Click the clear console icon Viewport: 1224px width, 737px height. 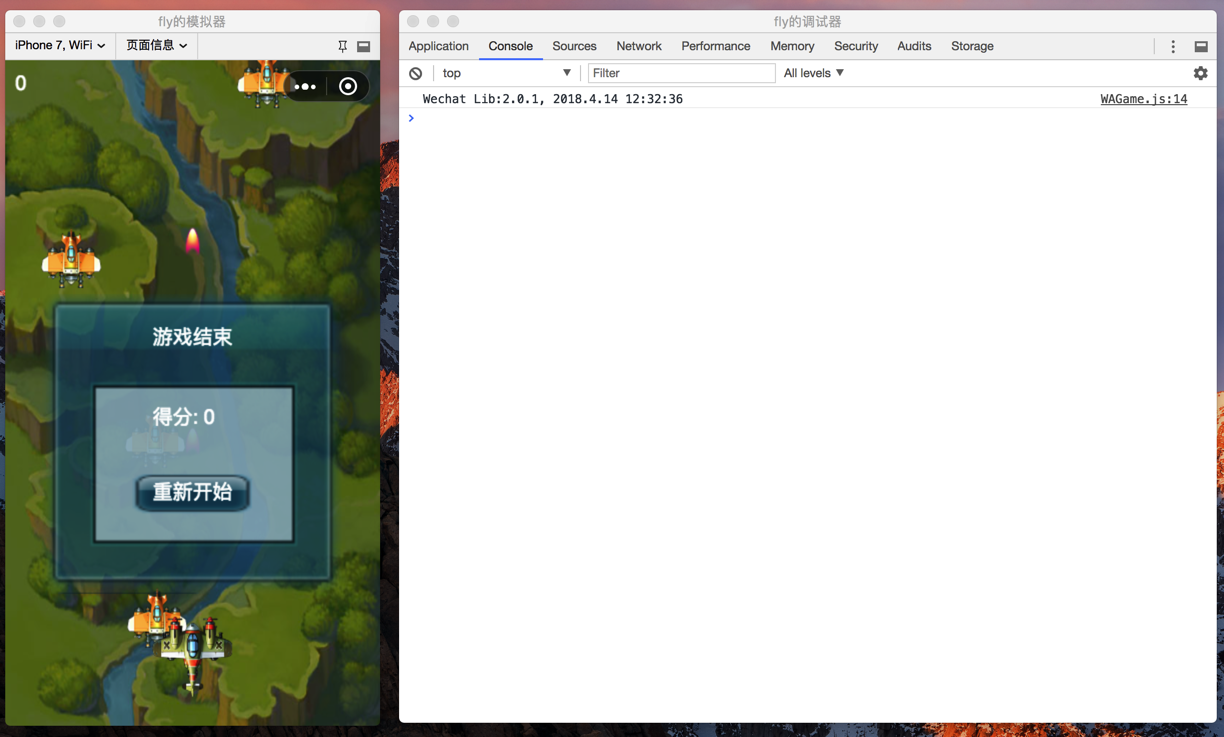point(416,73)
